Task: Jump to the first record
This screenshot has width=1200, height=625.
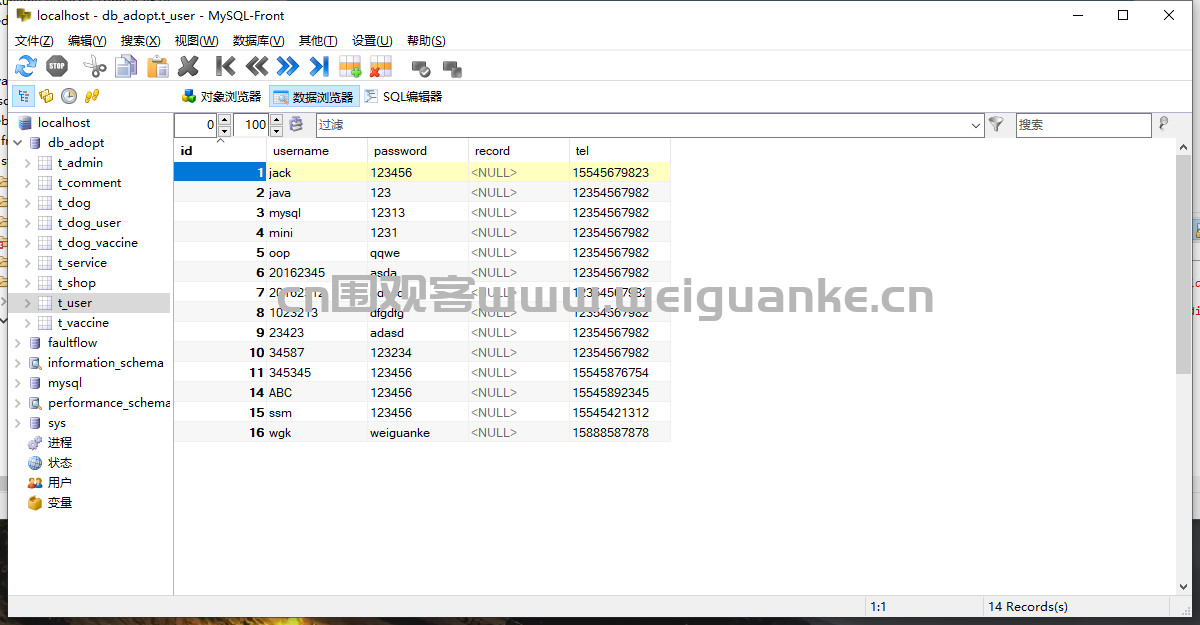Action: [226, 67]
